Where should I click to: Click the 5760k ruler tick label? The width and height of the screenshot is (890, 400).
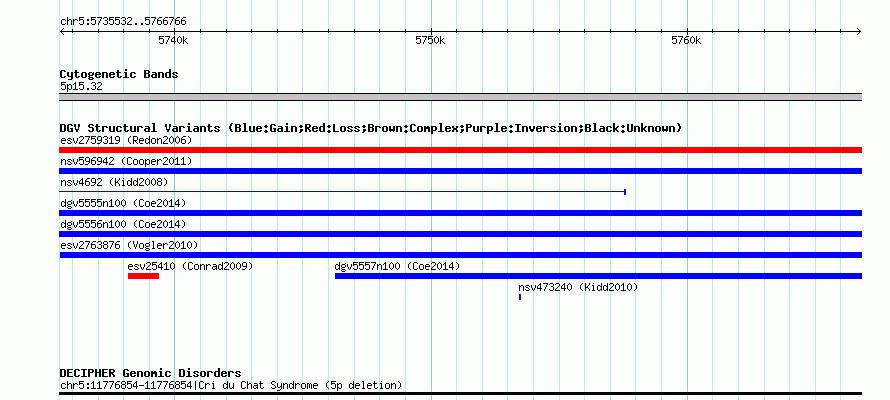(686, 40)
